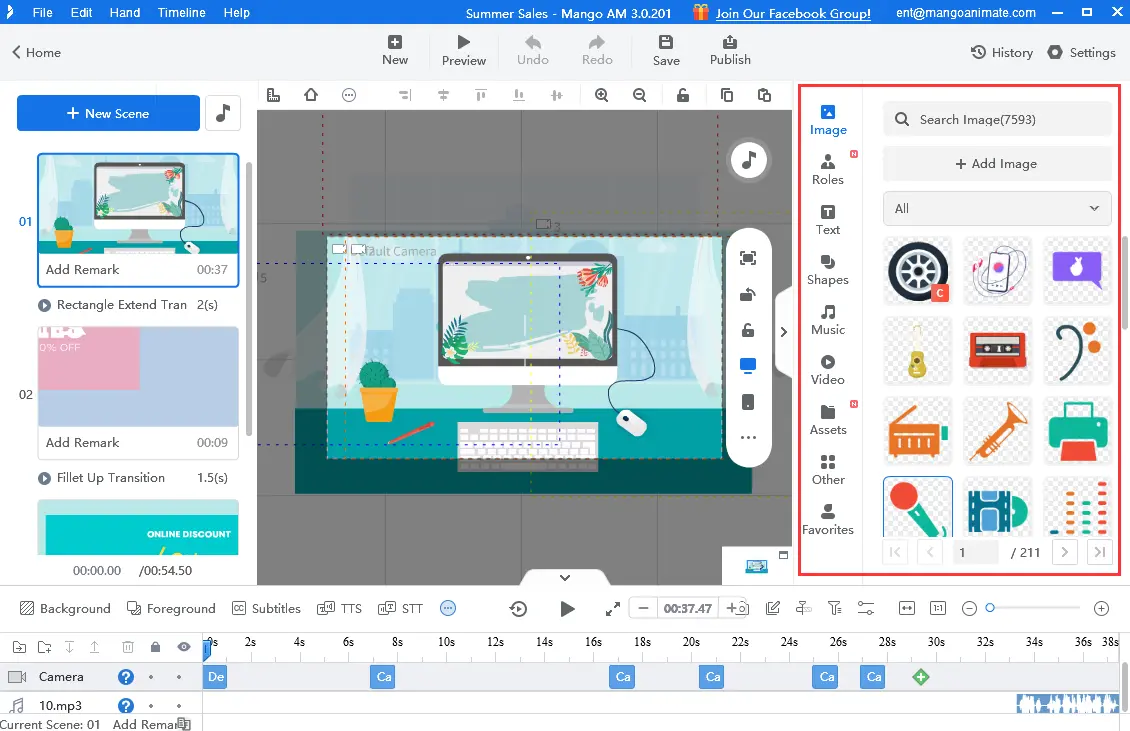This screenshot has width=1130, height=731.
Task: Select the Shapes category icon
Action: coord(827,269)
